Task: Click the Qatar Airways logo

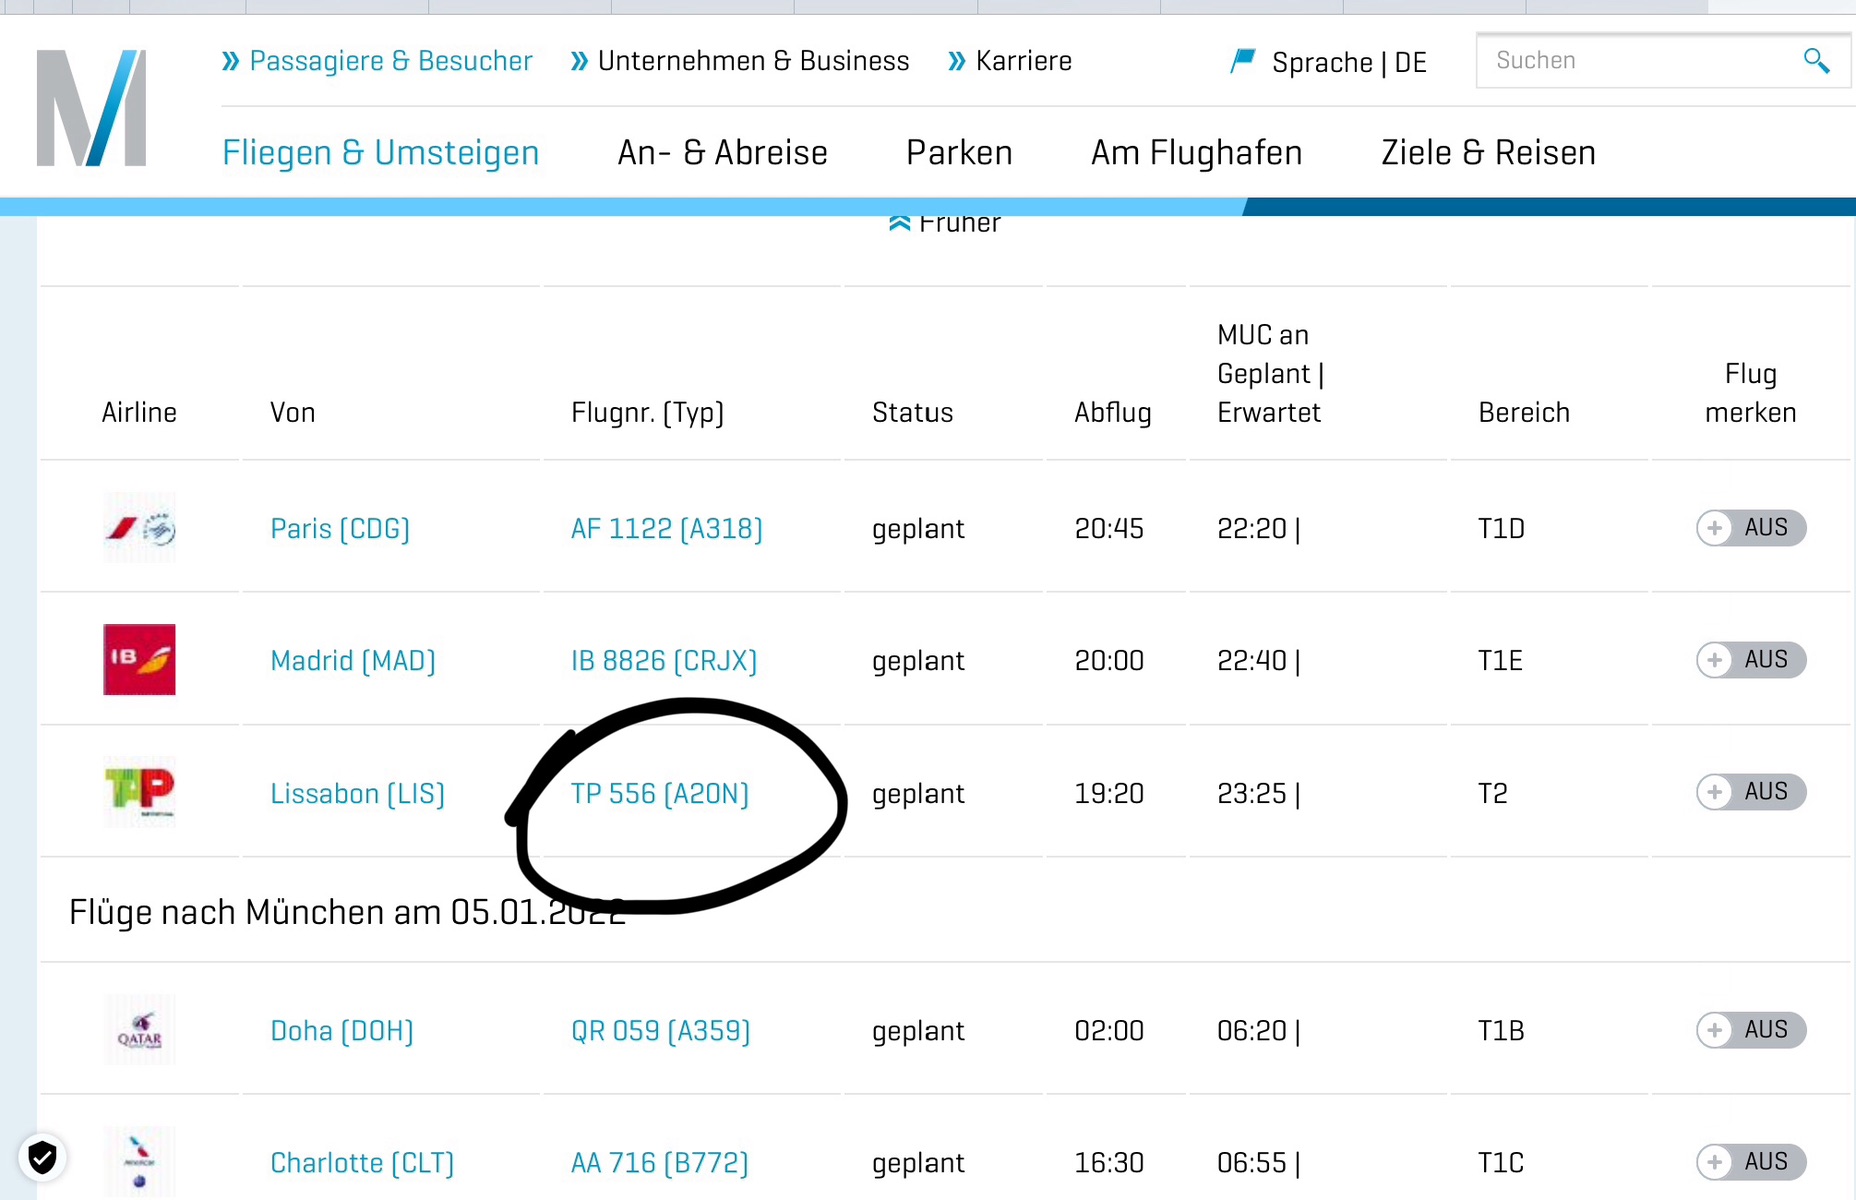Action: (x=140, y=1030)
